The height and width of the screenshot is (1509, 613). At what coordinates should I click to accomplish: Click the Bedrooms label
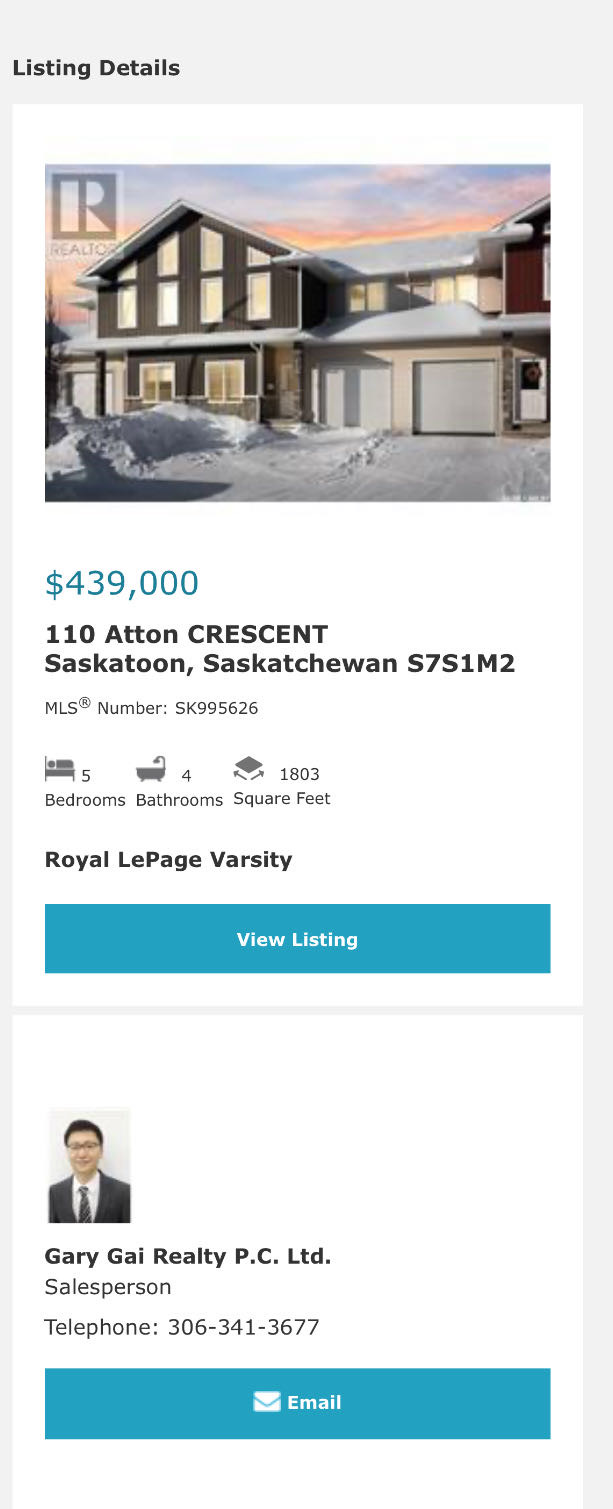tap(85, 800)
